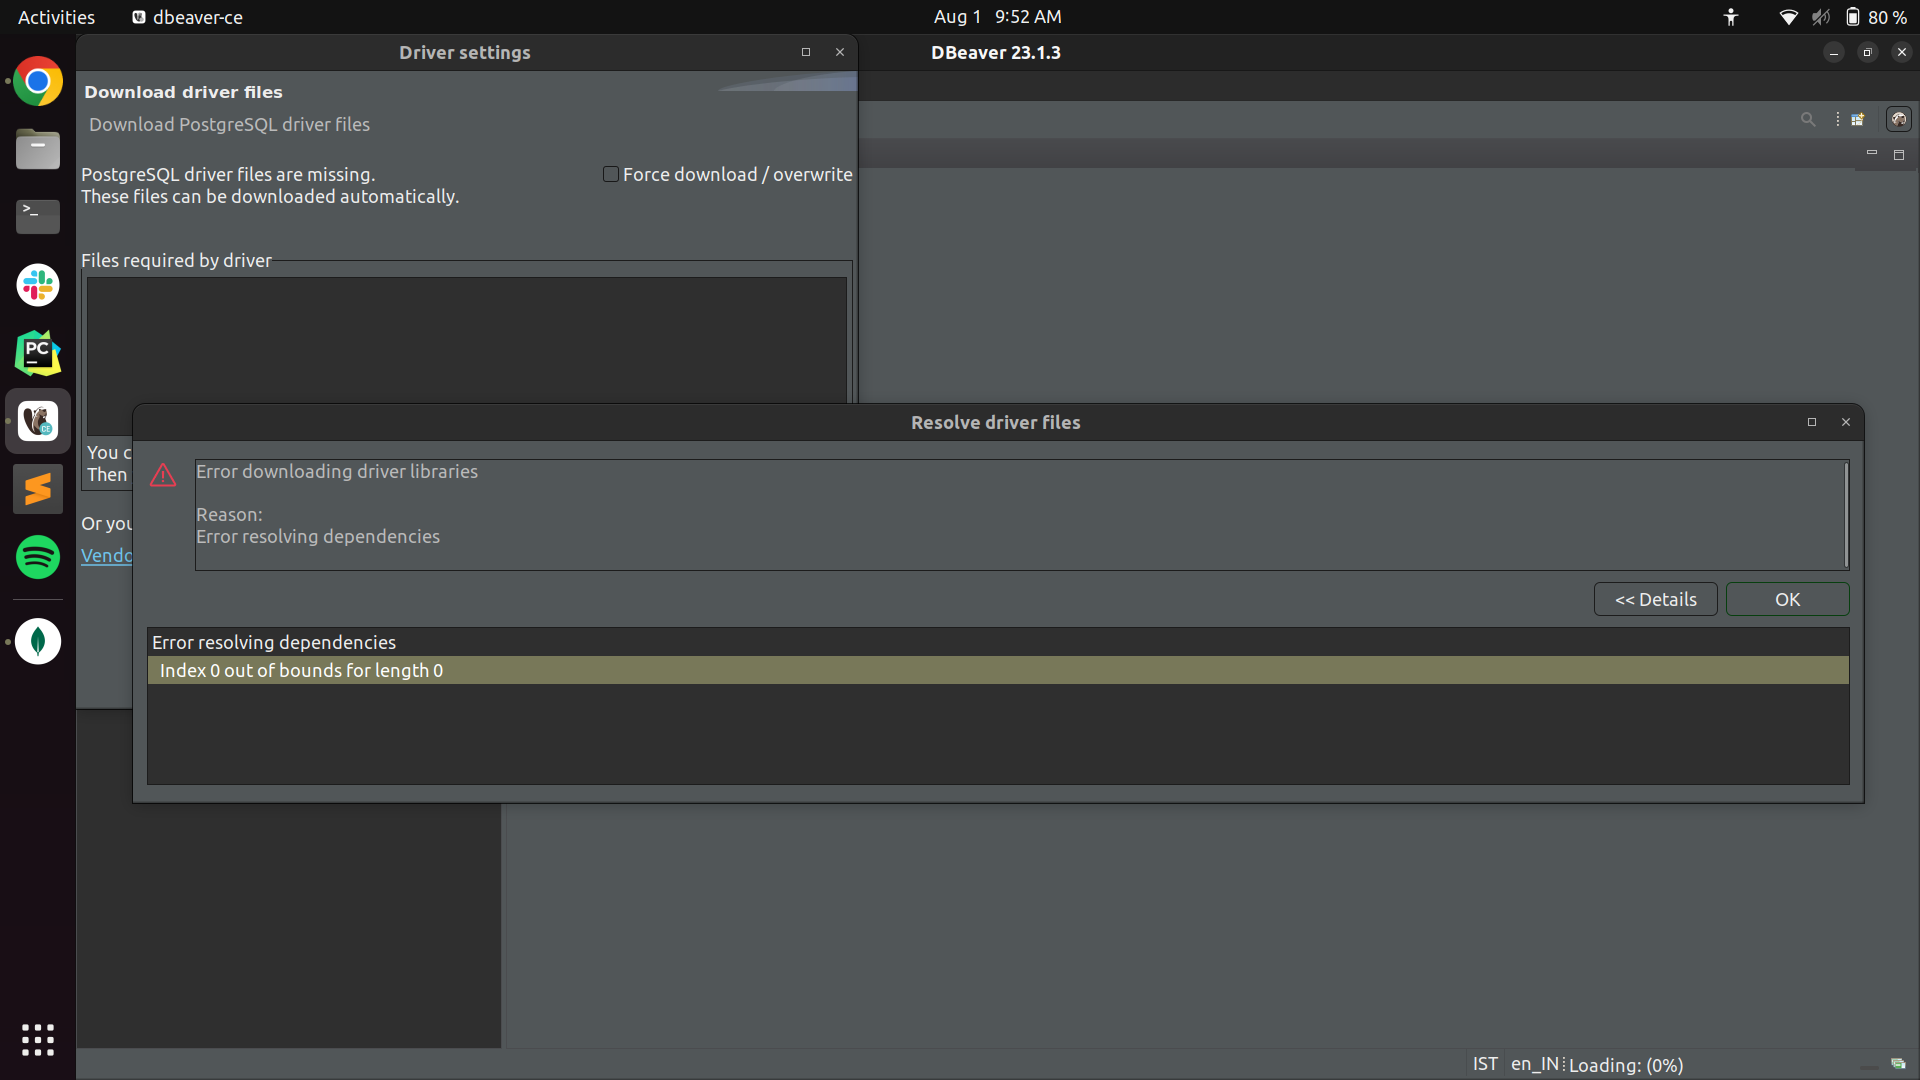The image size is (1920, 1080).
Task: Dismiss the error dialog with OK
Action: 1786,599
